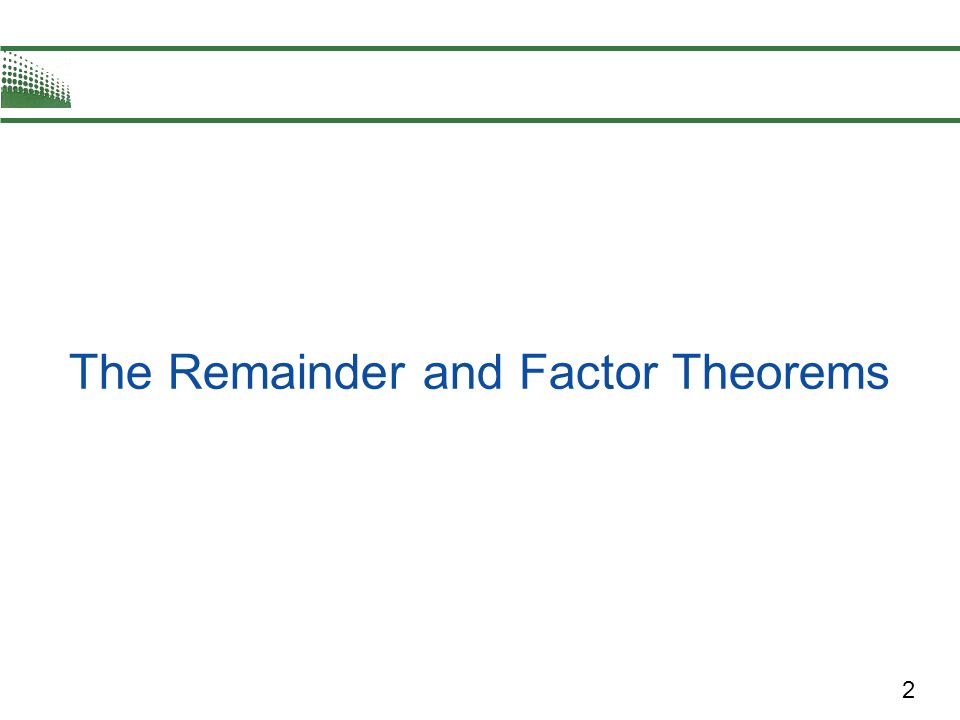
Task: Click the word "The" starting the title
Action: (x=111, y=372)
